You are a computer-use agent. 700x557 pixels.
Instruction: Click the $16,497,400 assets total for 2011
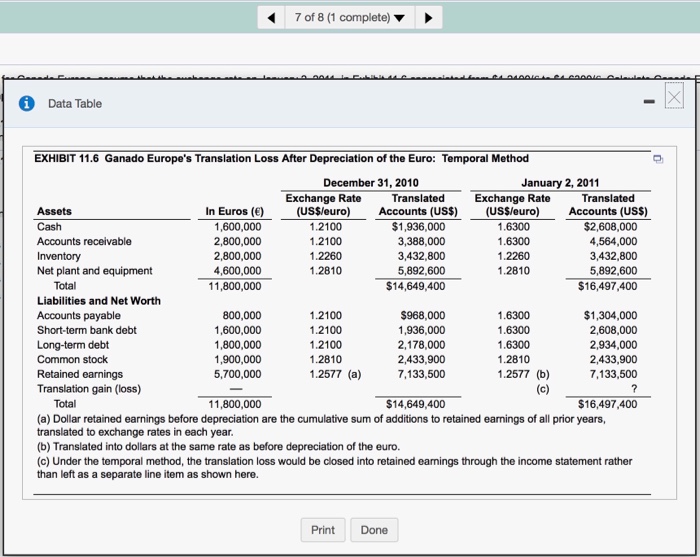coord(608,286)
